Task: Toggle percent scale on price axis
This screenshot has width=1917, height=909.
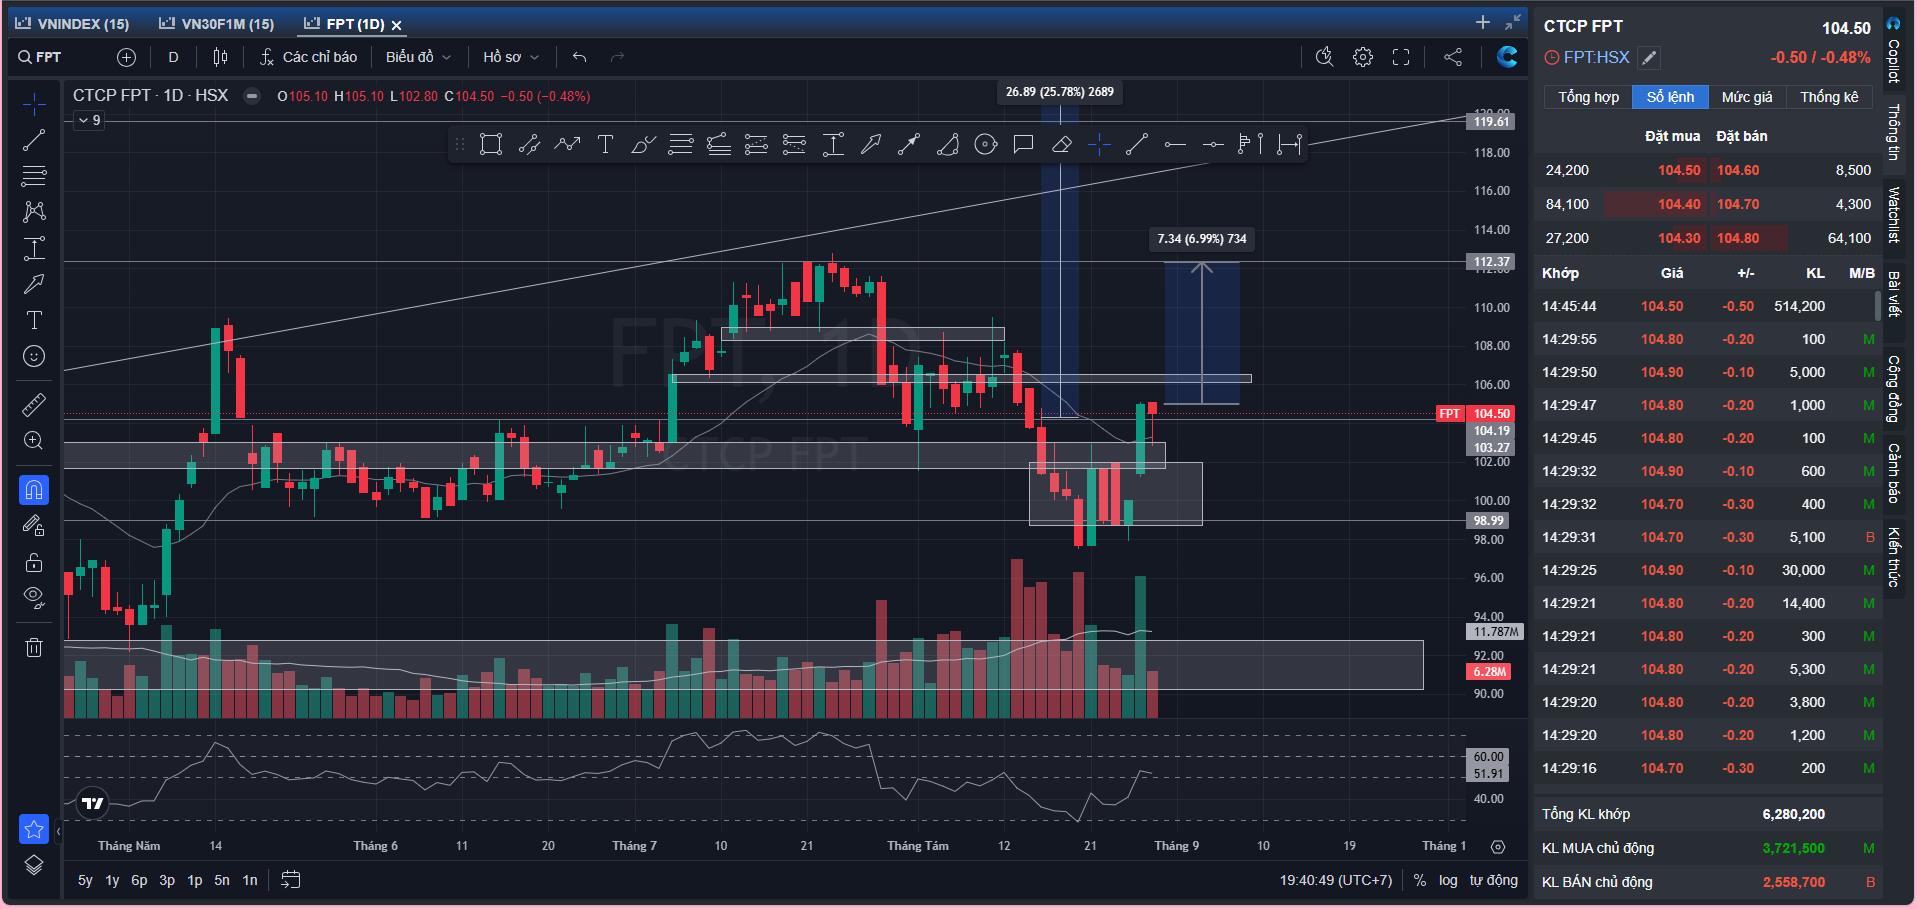Action: coord(1420,880)
